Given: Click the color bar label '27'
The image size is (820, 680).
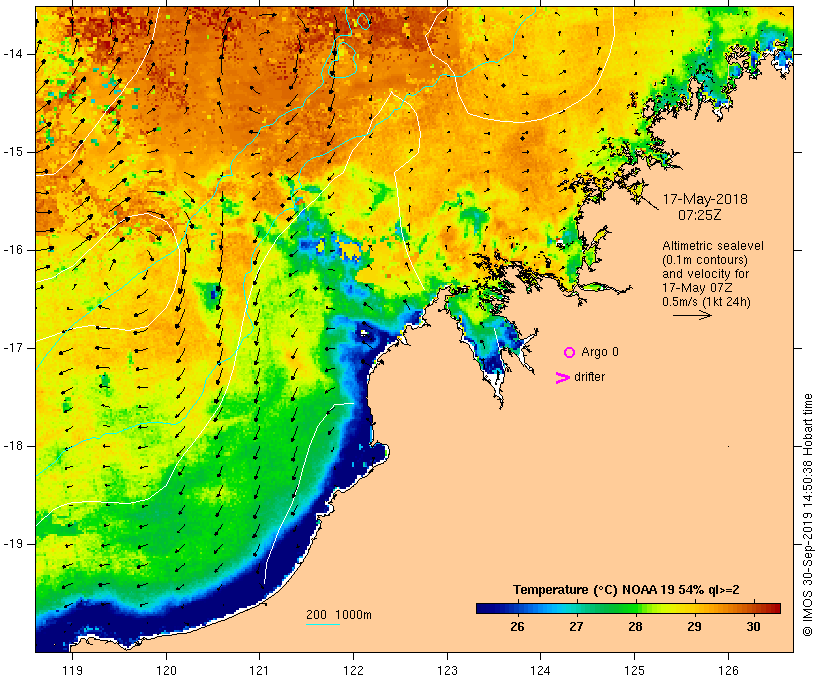Looking at the screenshot, I should click(576, 626).
